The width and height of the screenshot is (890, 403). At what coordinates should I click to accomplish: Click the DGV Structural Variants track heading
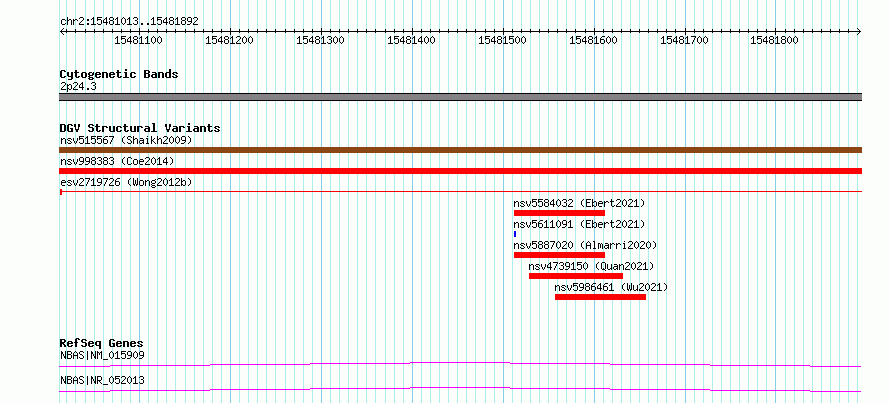(140, 128)
